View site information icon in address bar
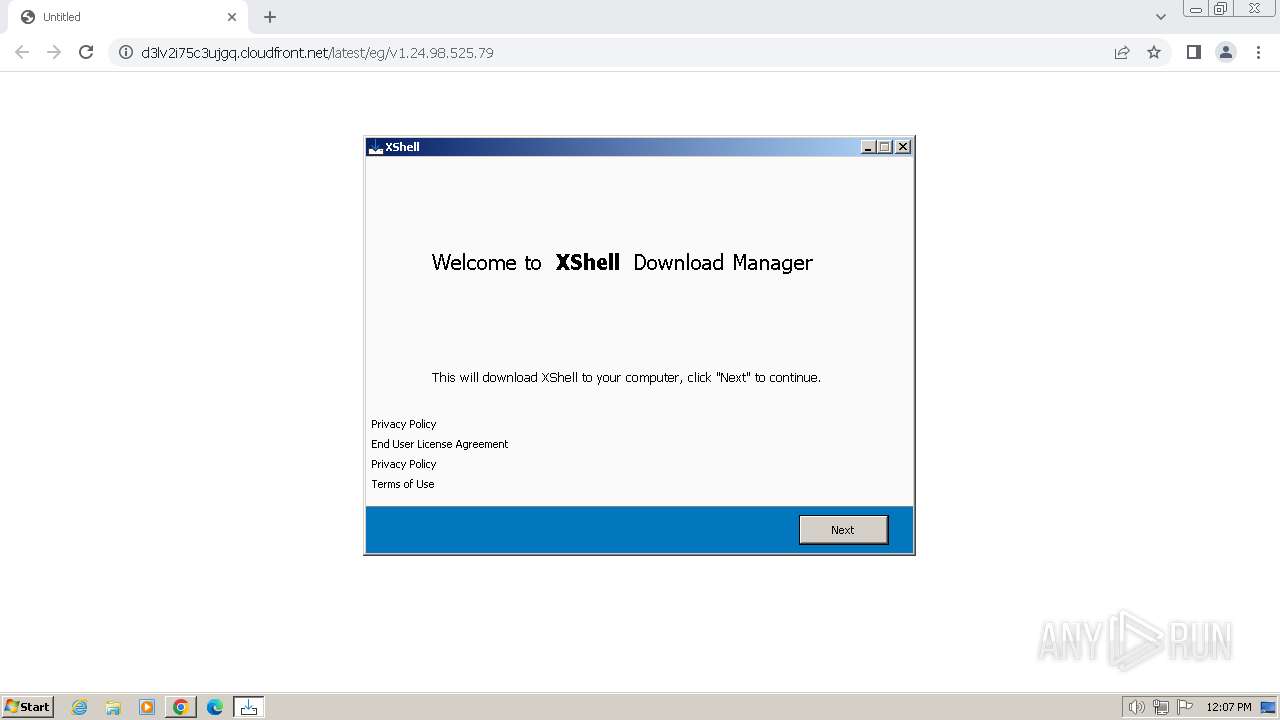This screenshot has height=720, width=1280. [126, 52]
